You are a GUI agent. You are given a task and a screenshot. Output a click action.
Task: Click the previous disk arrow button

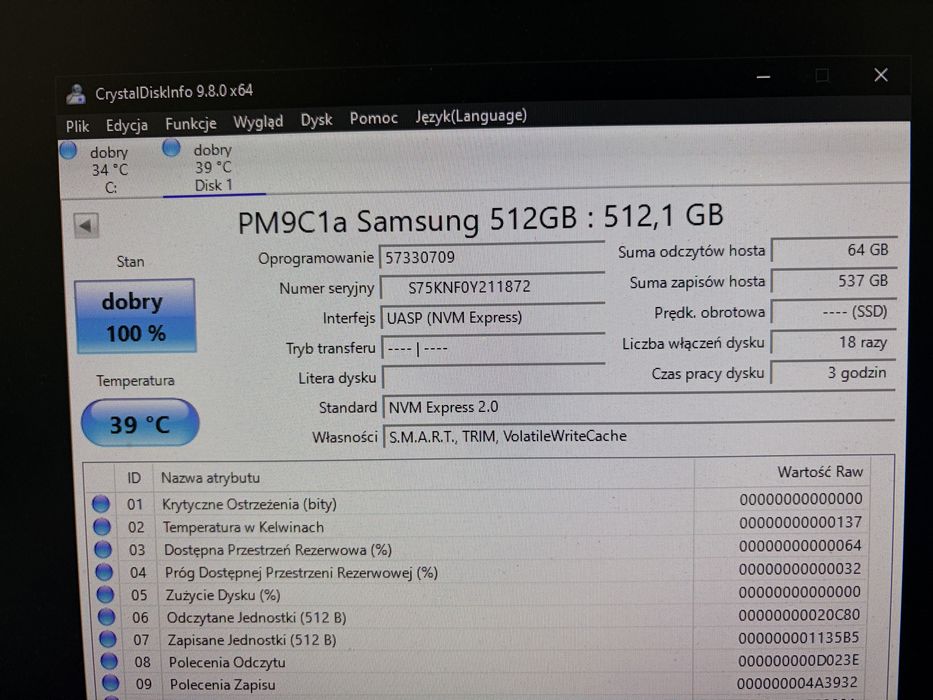[86, 226]
